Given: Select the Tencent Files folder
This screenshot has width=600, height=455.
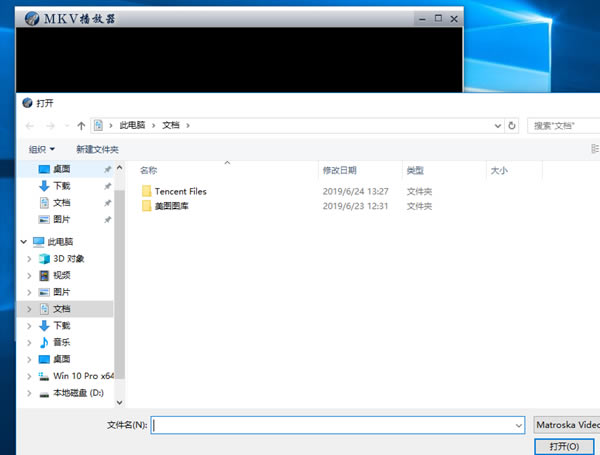Looking at the screenshot, I should (181, 191).
